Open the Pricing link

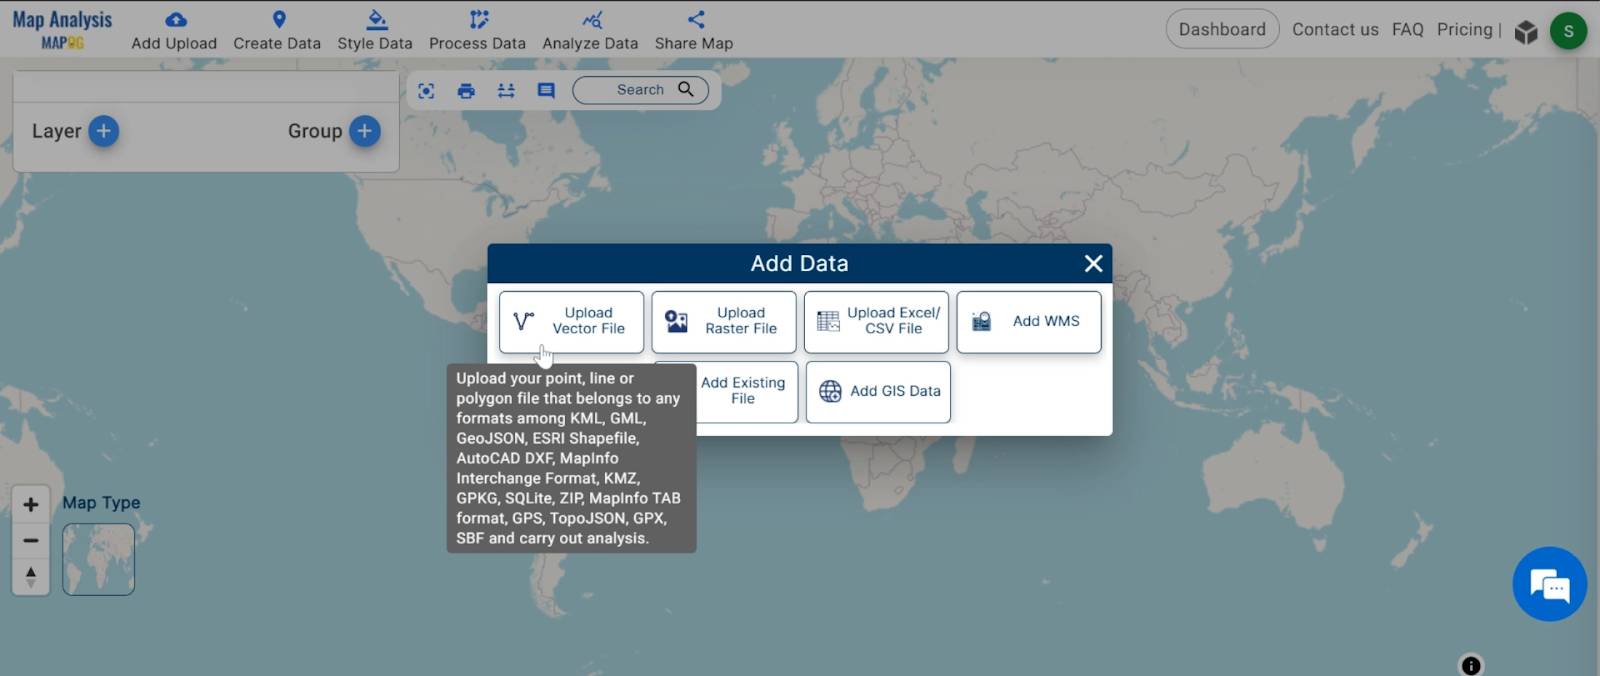[x=1464, y=29]
